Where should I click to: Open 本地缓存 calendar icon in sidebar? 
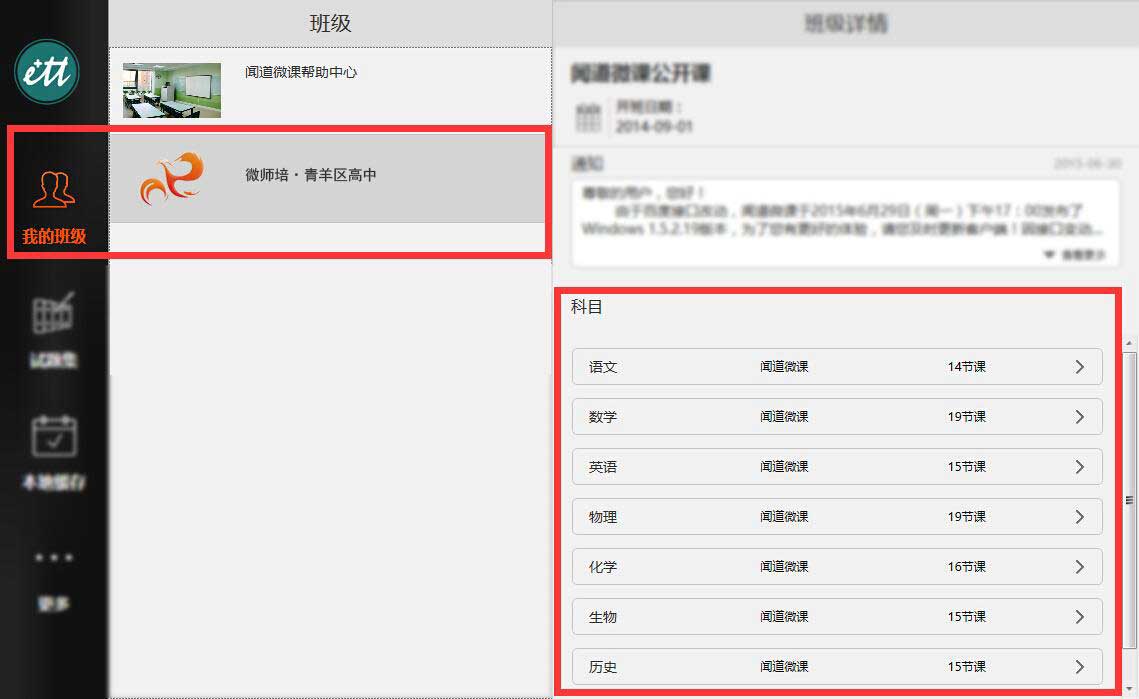click(54, 438)
